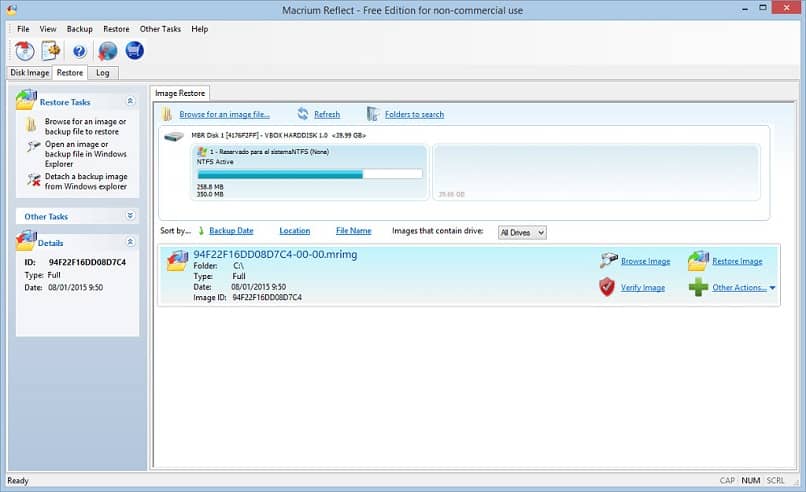806x492 pixels.
Task: Click the Refresh link
Action: 327,114
